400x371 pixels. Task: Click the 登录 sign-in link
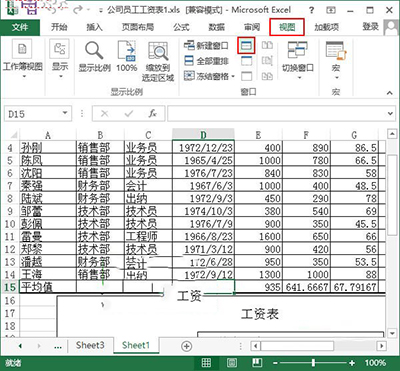pos(370,27)
